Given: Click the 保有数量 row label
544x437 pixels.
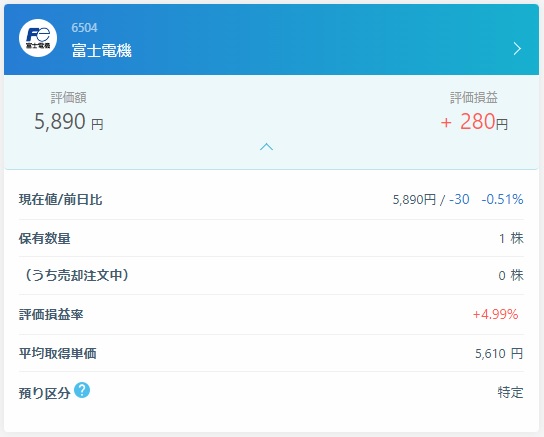Looking at the screenshot, I should pos(45,239).
